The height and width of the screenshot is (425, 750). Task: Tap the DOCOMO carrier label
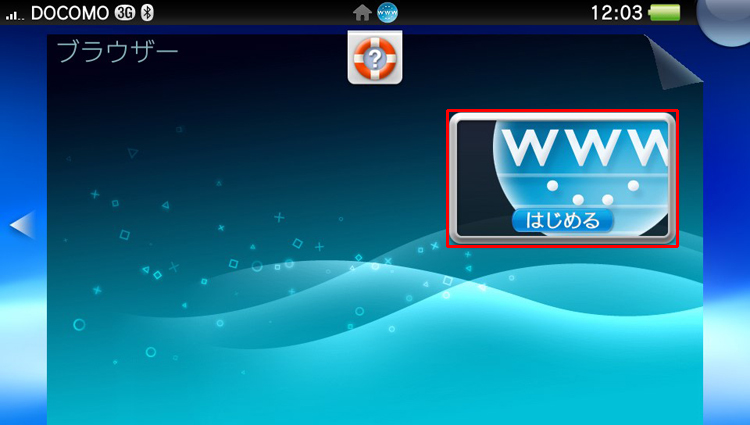70,13
